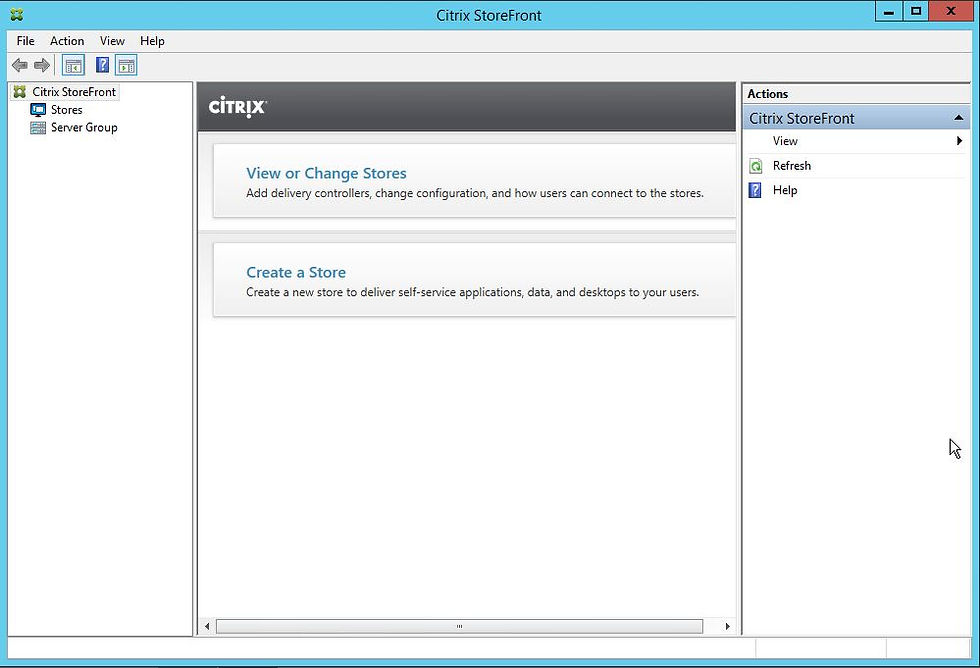Click the Server Group icon in tree

[x=38, y=127]
